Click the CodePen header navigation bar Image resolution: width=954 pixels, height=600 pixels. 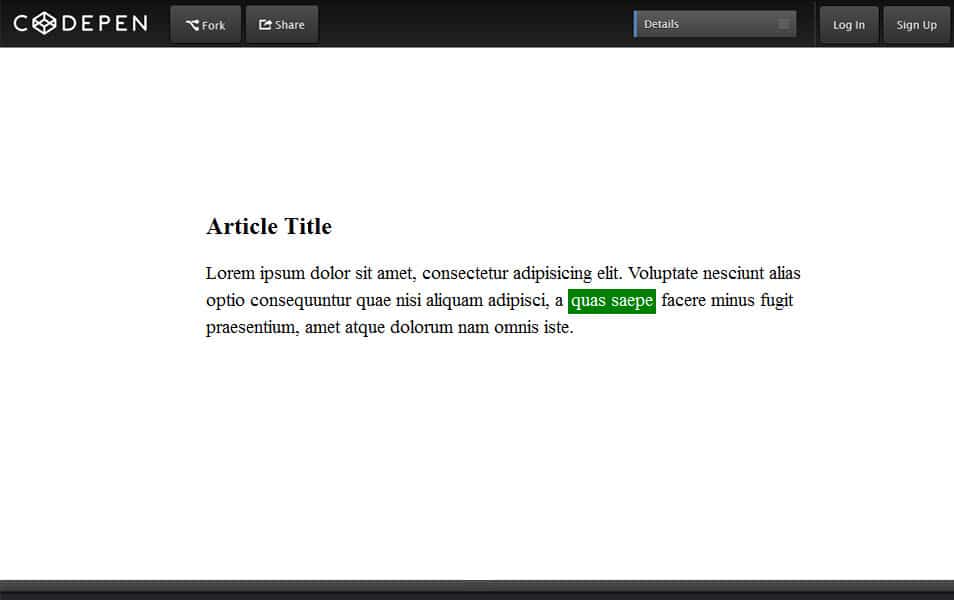pyautogui.click(x=477, y=22)
